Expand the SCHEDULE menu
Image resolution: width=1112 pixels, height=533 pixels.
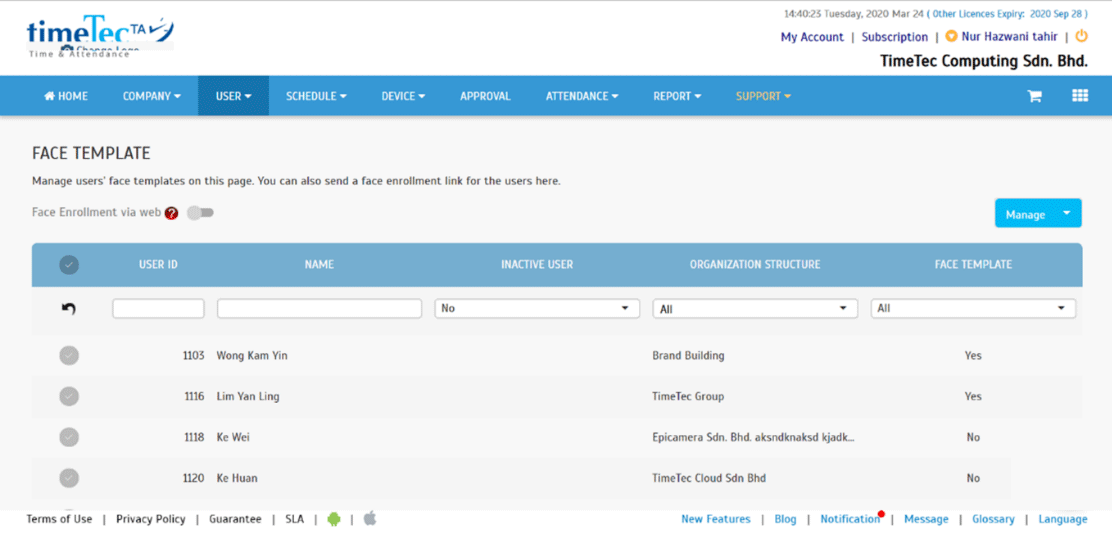[316, 96]
